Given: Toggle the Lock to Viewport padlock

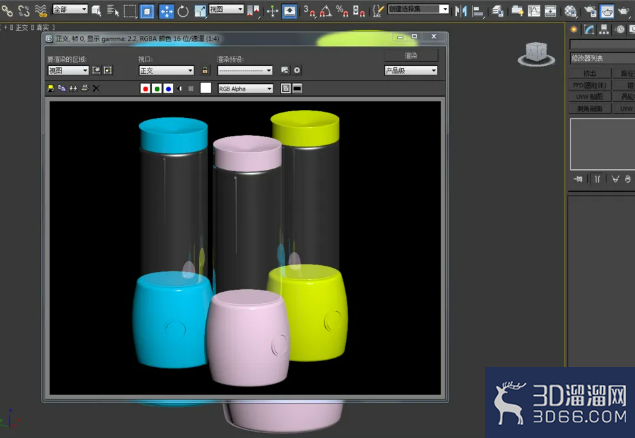Looking at the screenshot, I should pos(205,70).
